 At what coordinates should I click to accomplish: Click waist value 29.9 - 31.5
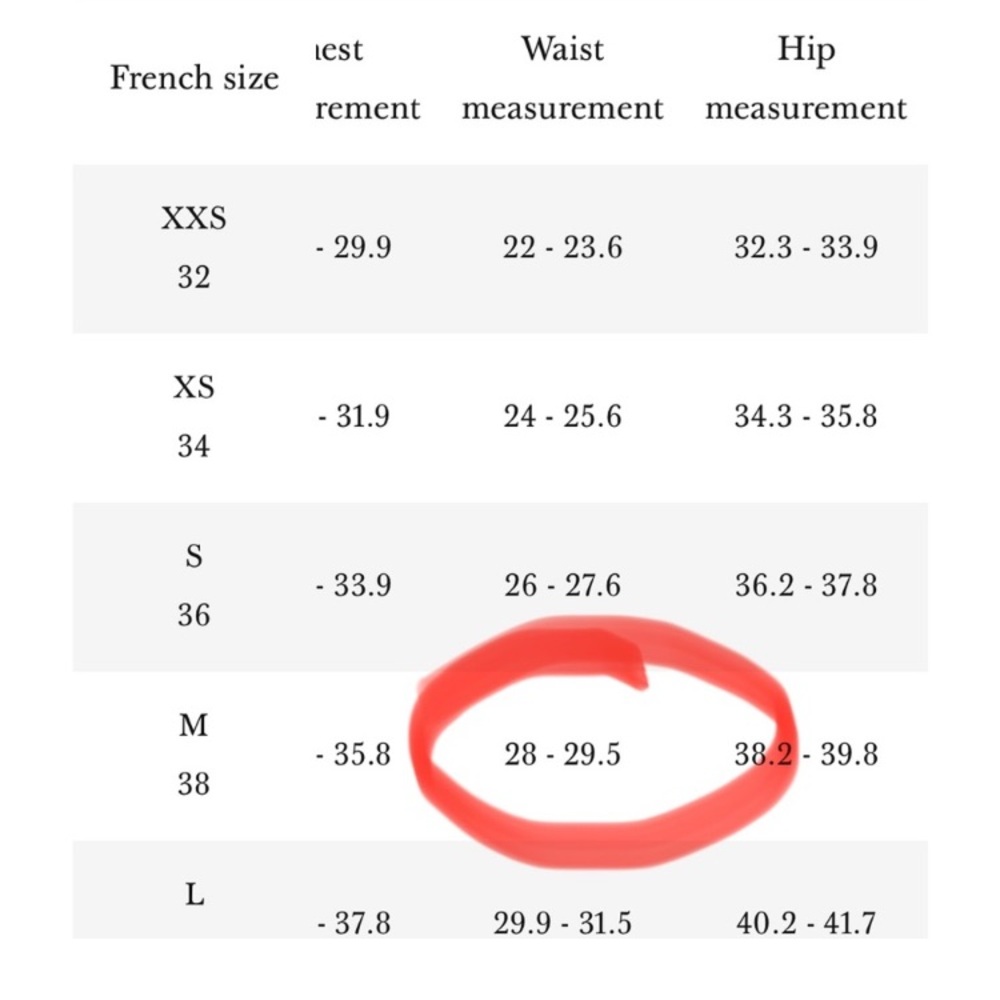coord(562,923)
